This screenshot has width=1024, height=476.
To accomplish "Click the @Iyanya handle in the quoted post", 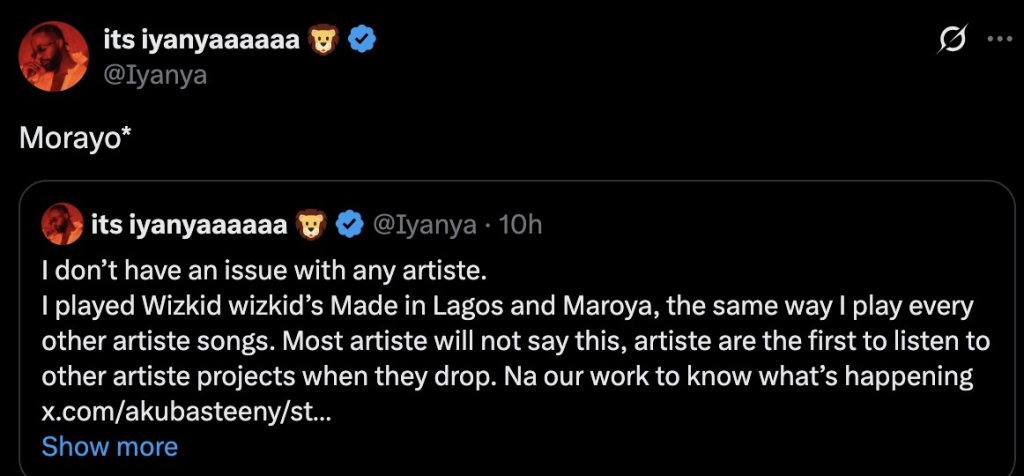I will (424, 225).
